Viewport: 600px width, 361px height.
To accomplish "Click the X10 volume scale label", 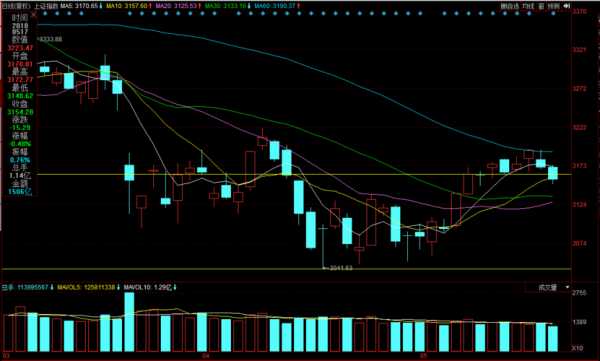I will [577, 348].
